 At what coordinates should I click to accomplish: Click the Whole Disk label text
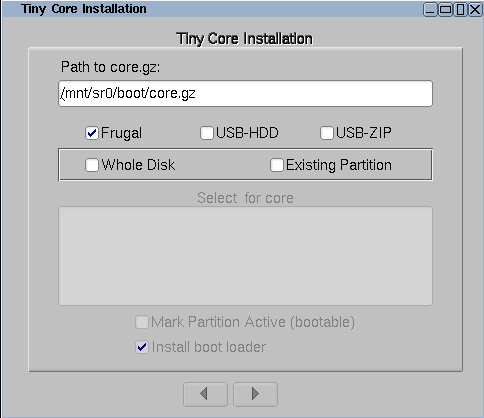[138, 165]
